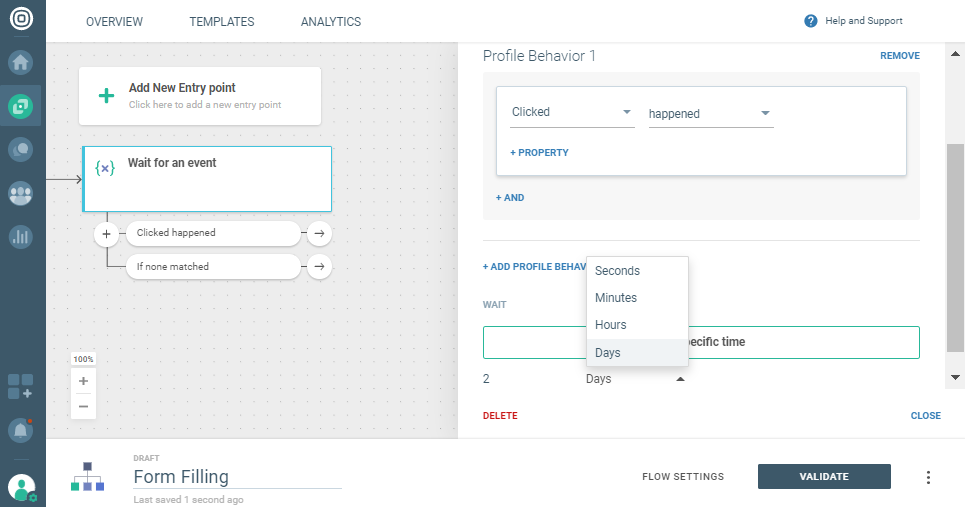Open the chat conversations sidebar icon
The image size is (965, 507).
pos(21,150)
